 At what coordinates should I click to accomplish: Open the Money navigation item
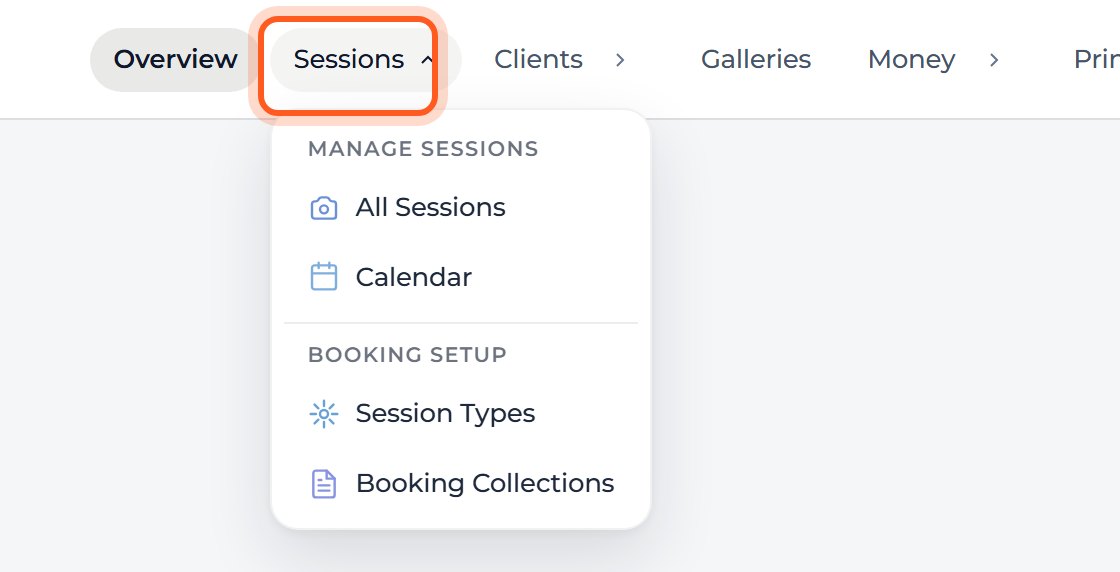[x=911, y=59]
